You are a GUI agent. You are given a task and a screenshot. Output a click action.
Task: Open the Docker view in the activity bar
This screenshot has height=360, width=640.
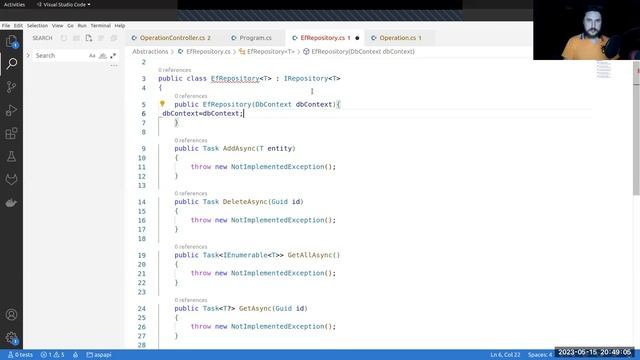click(11, 202)
